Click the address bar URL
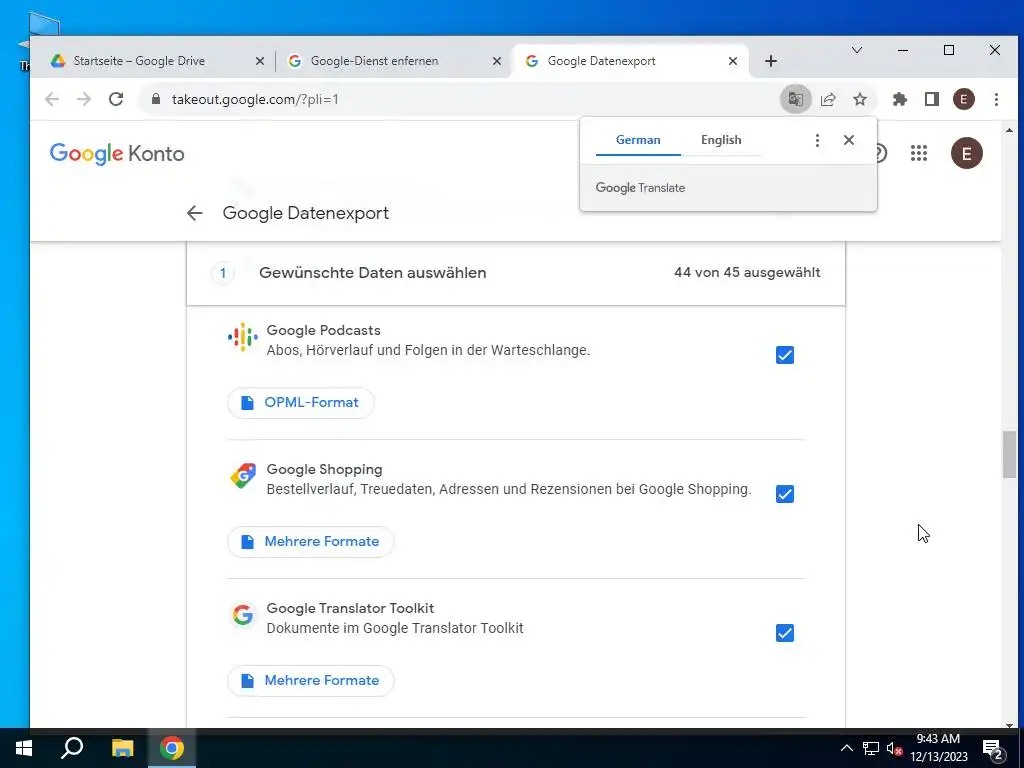This screenshot has height=768, width=1024. [255, 99]
